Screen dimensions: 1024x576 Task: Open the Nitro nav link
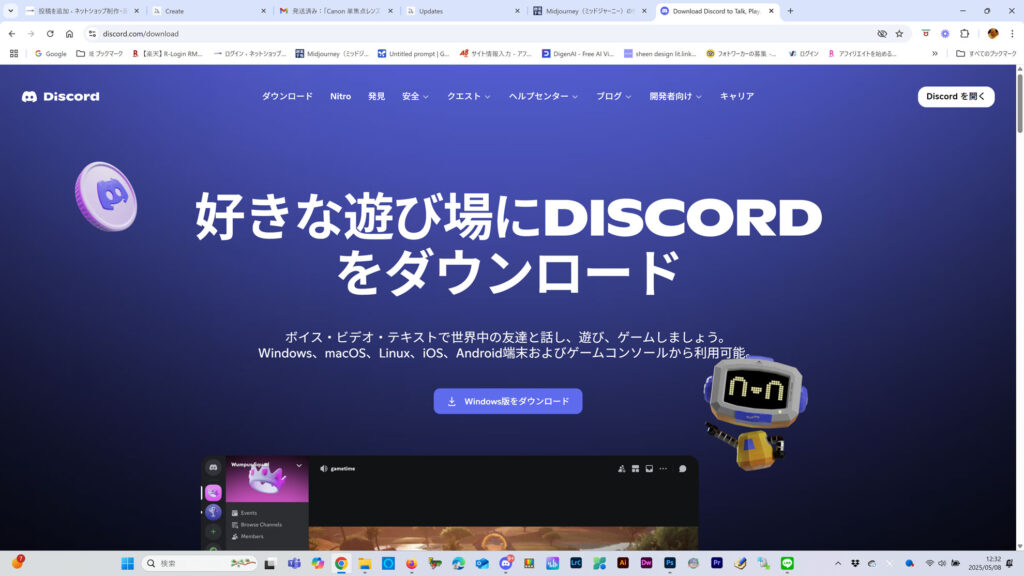pyautogui.click(x=340, y=97)
